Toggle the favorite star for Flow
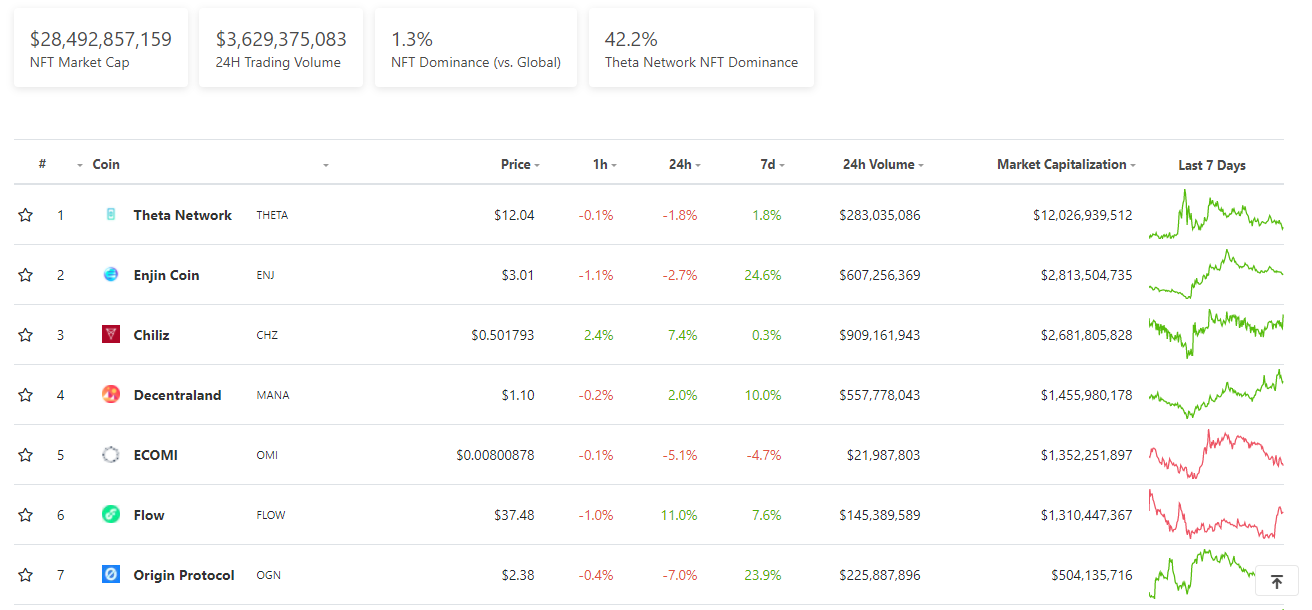 (26, 515)
